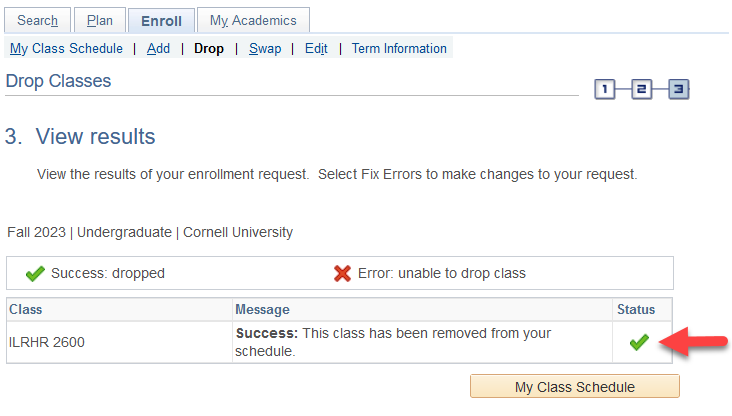732x416 pixels.
Task: Select the Enroll tab
Action: pos(161,20)
